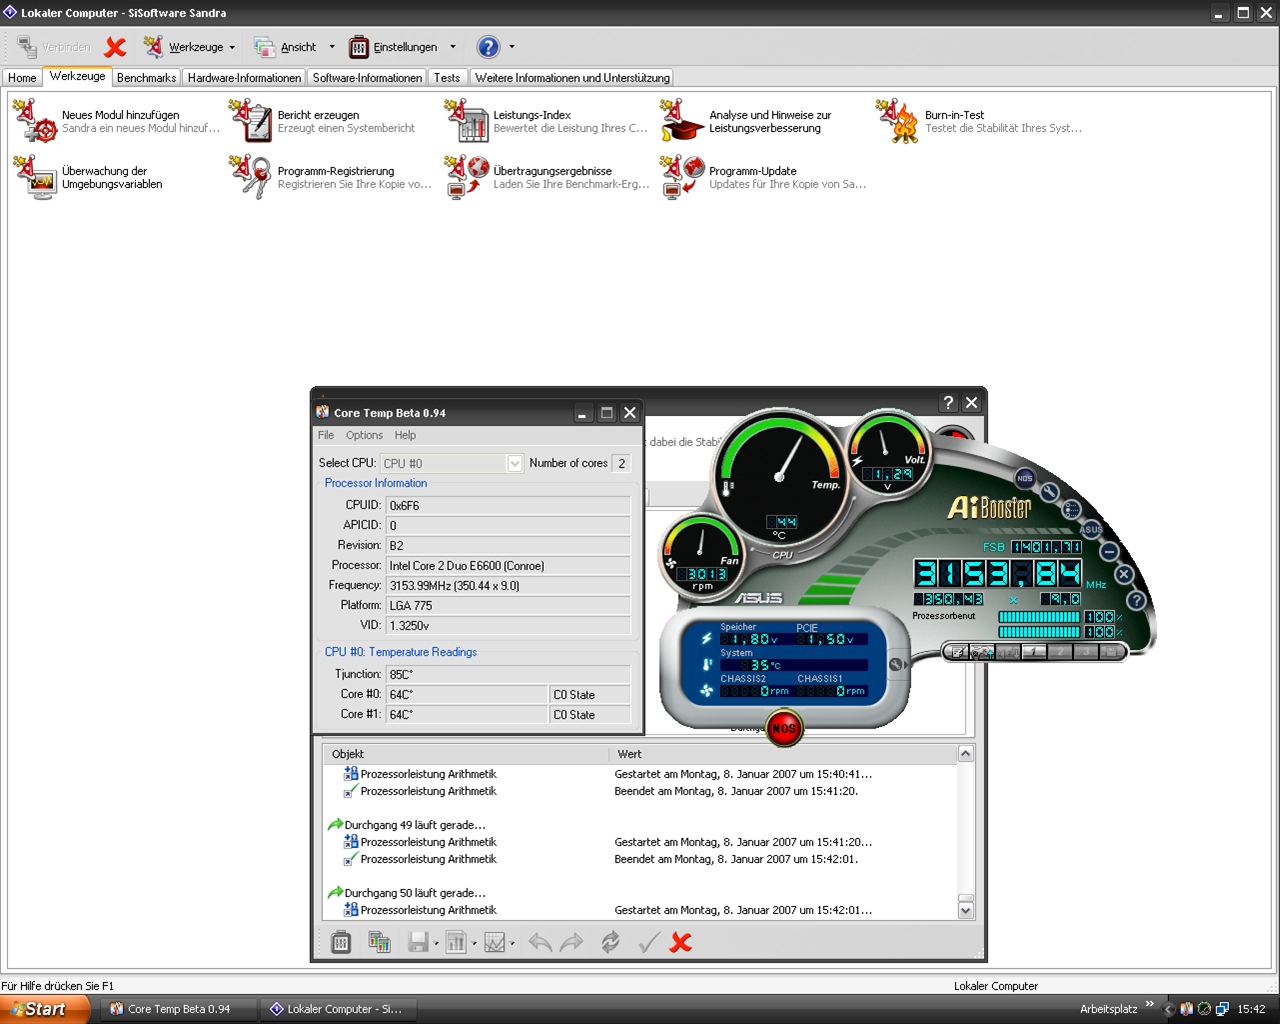Switch to the Benchmarks tab
Viewport: 1280px width, 1024px height.
(x=146, y=78)
